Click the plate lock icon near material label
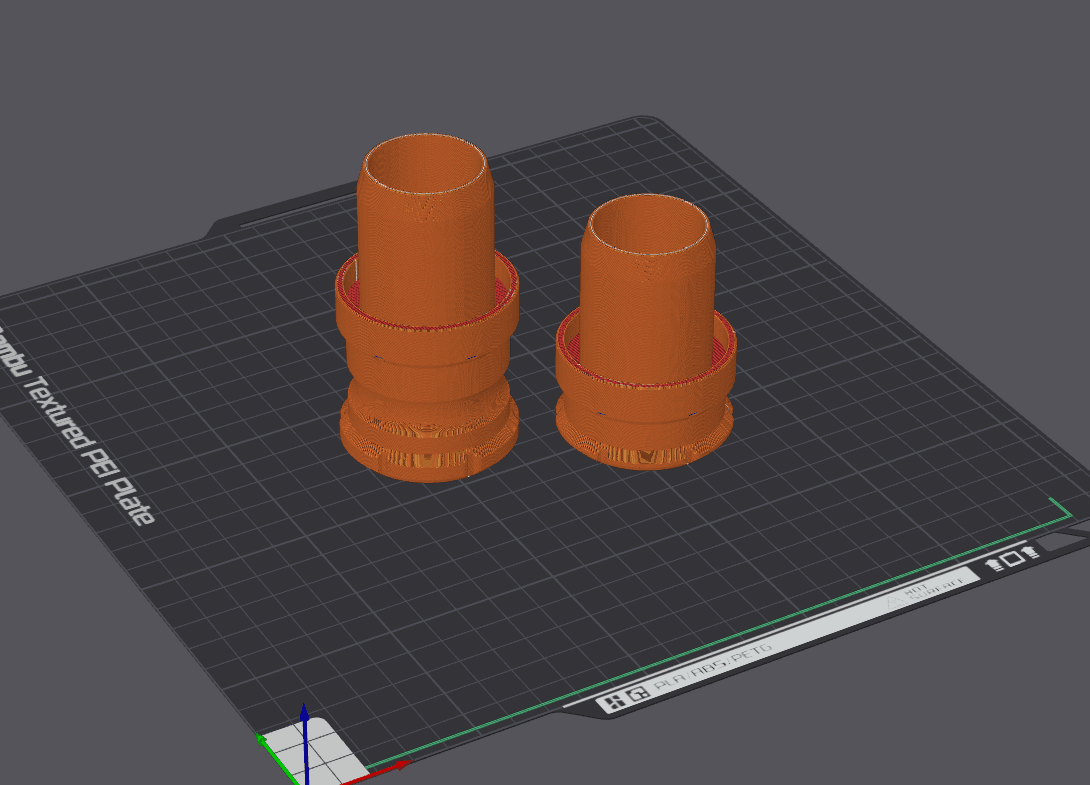 pyautogui.click(x=637, y=694)
